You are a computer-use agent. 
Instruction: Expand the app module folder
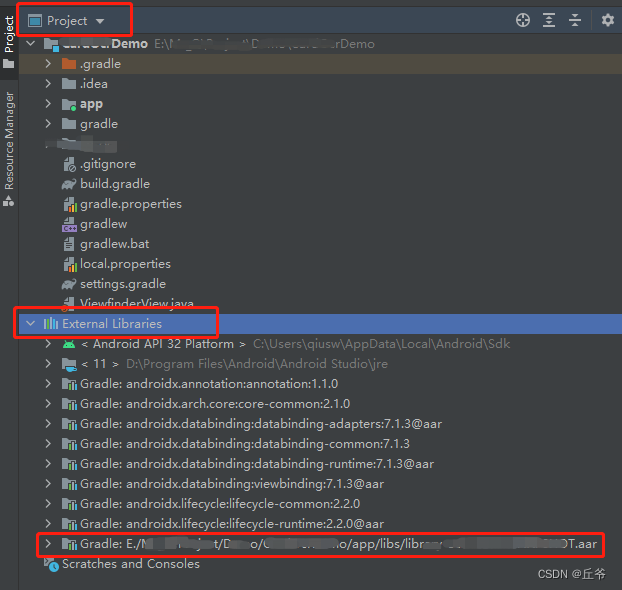48,104
